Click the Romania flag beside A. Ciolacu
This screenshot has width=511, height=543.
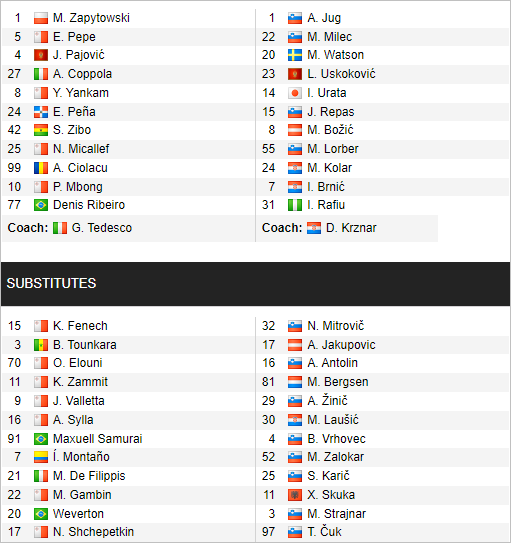[41, 168]
